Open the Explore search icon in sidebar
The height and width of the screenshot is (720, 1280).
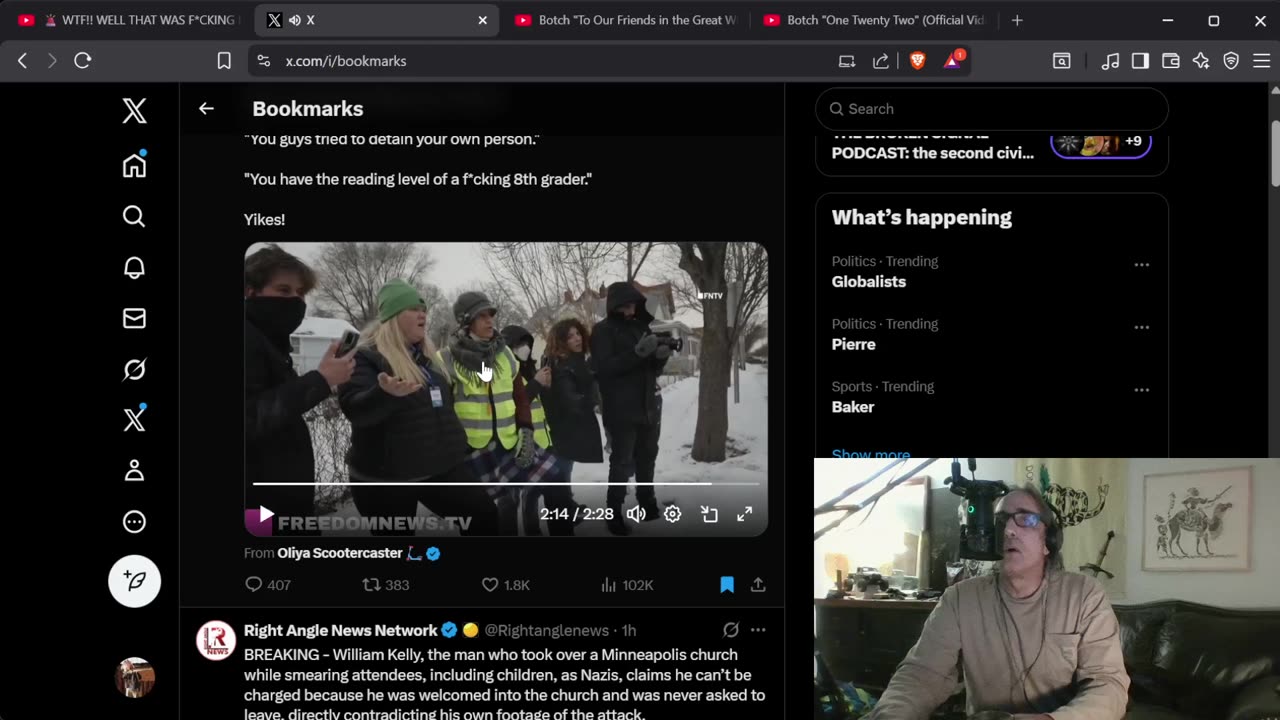pos(134,216)
